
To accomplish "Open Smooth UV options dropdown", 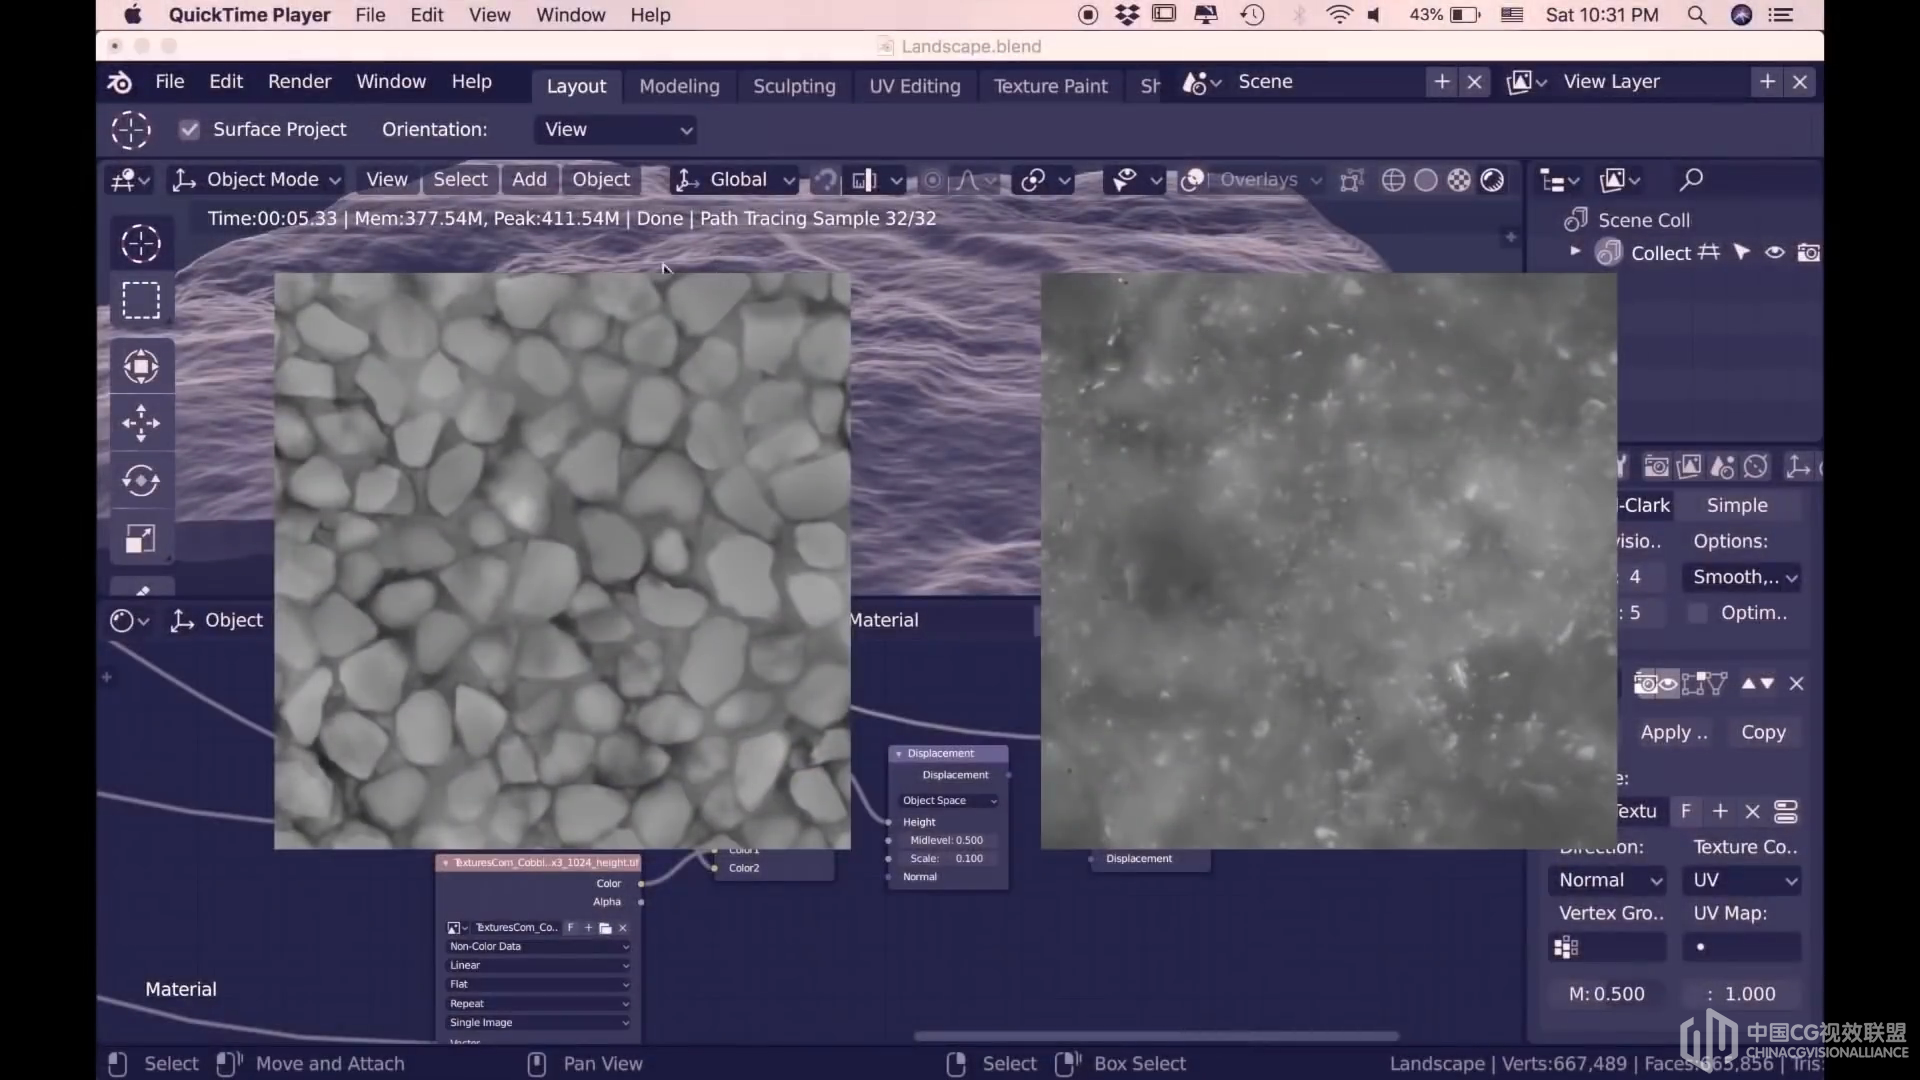I will click(1743, 577).
